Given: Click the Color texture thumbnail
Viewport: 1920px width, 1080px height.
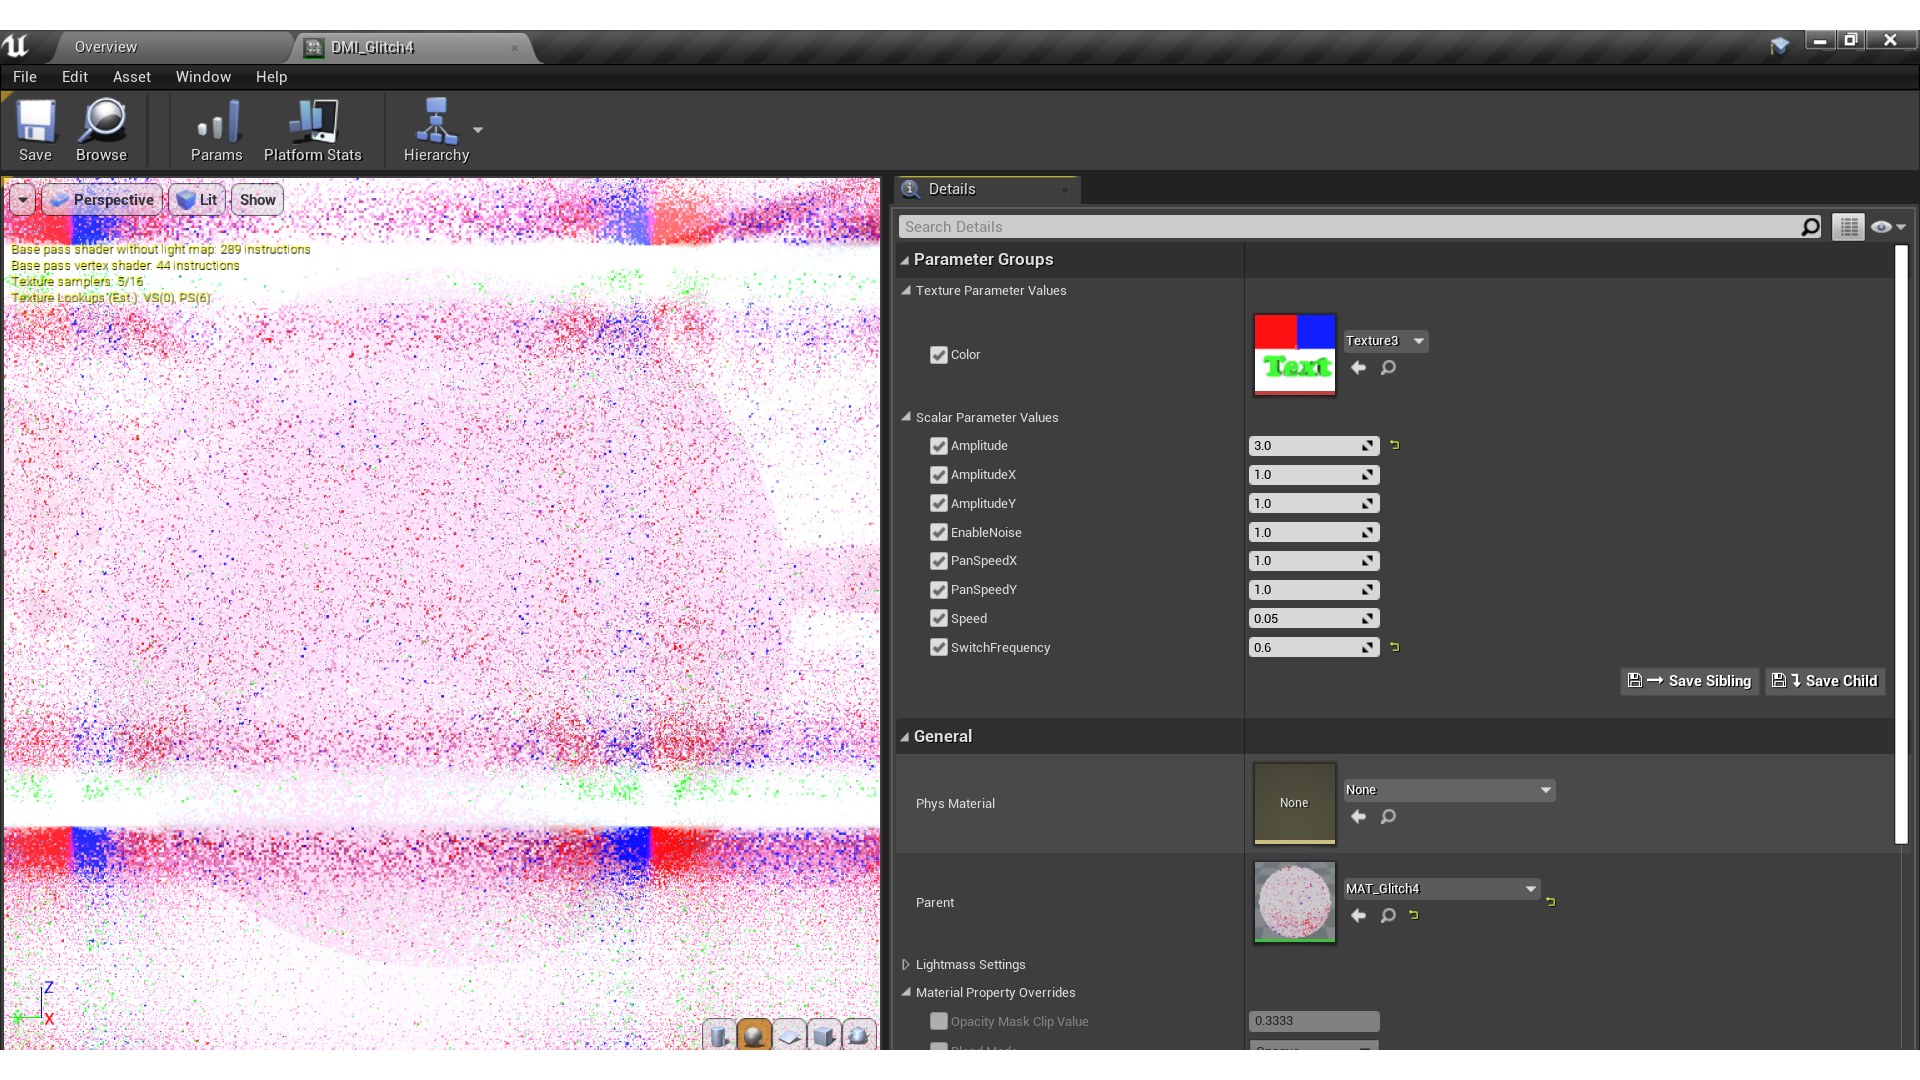Looking at the screenshot, I should pos(1294,353).
